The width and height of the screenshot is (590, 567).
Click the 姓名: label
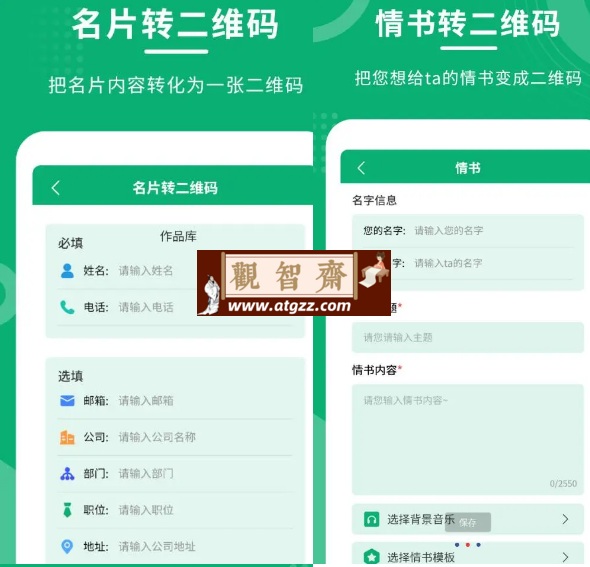pos(96,271)
